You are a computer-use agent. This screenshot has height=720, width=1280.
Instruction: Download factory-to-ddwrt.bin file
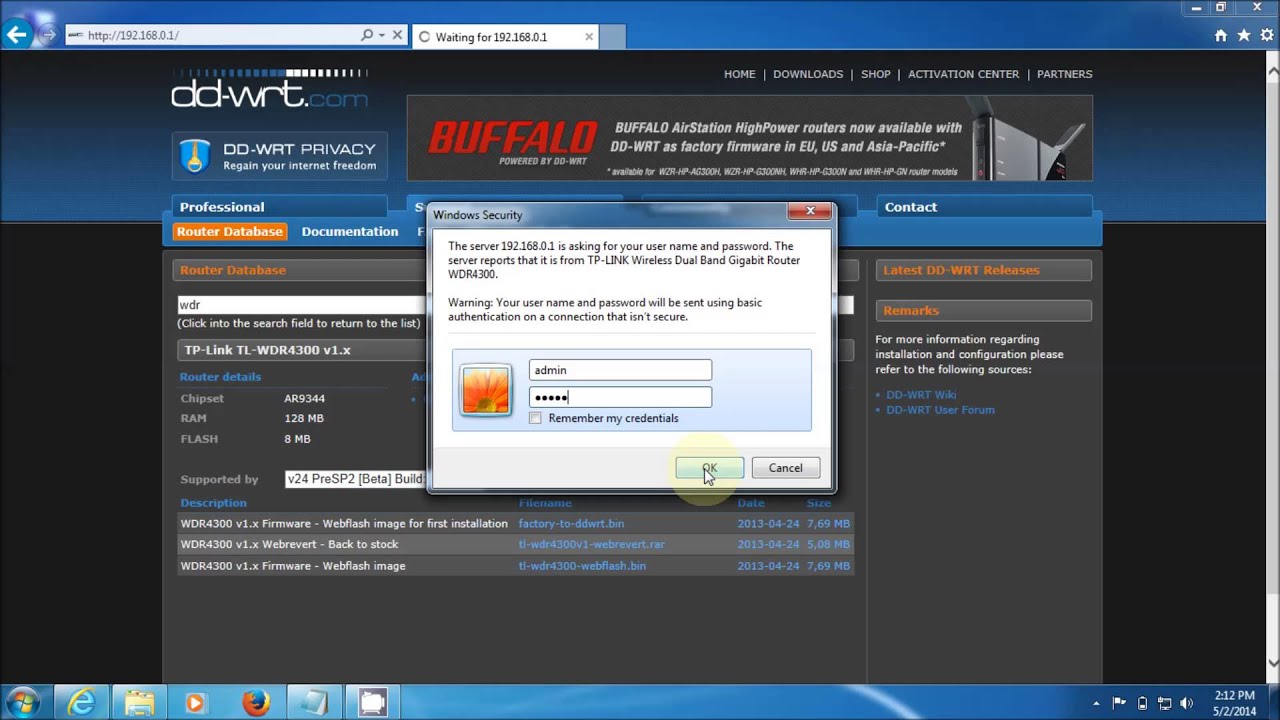click(571, 523)
